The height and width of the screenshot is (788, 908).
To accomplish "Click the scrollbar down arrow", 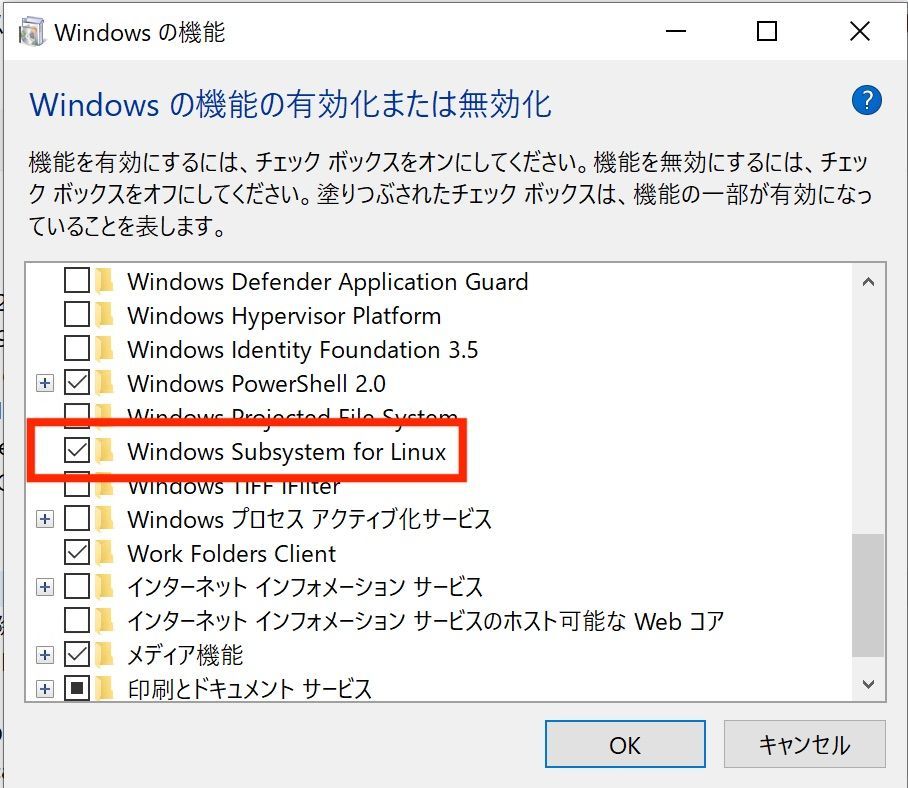I will (x=867, y=684).
